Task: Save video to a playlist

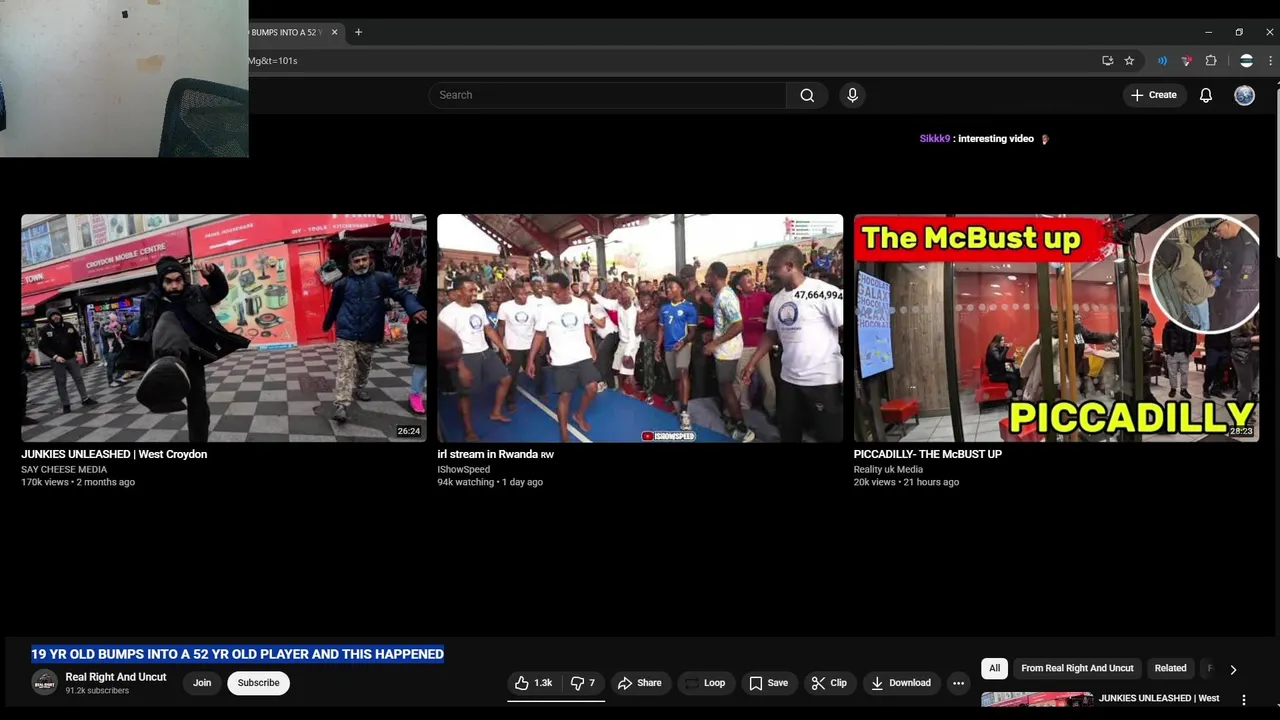Action: [x=768, y=683]
